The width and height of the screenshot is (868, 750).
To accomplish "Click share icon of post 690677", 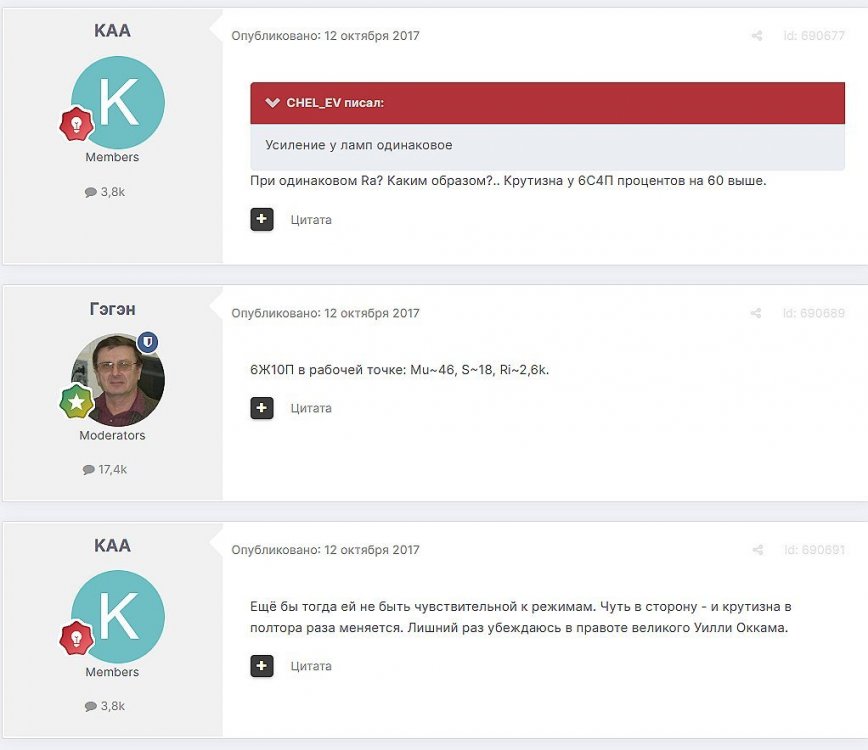I will coord(757,36).
